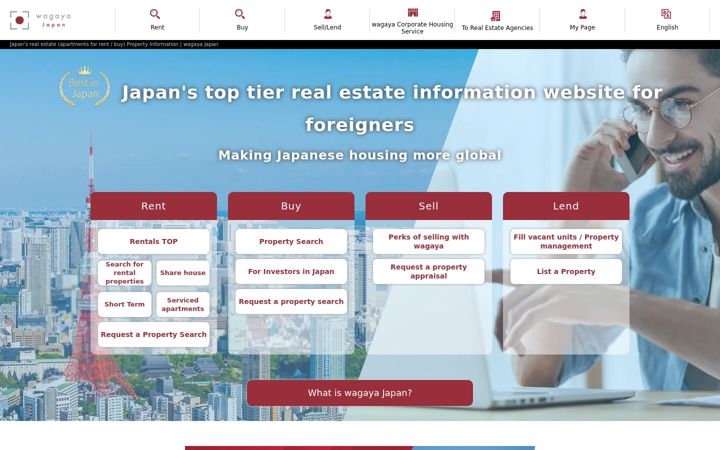
Task: Click the Buy panel header
Action: pos(291,206)
